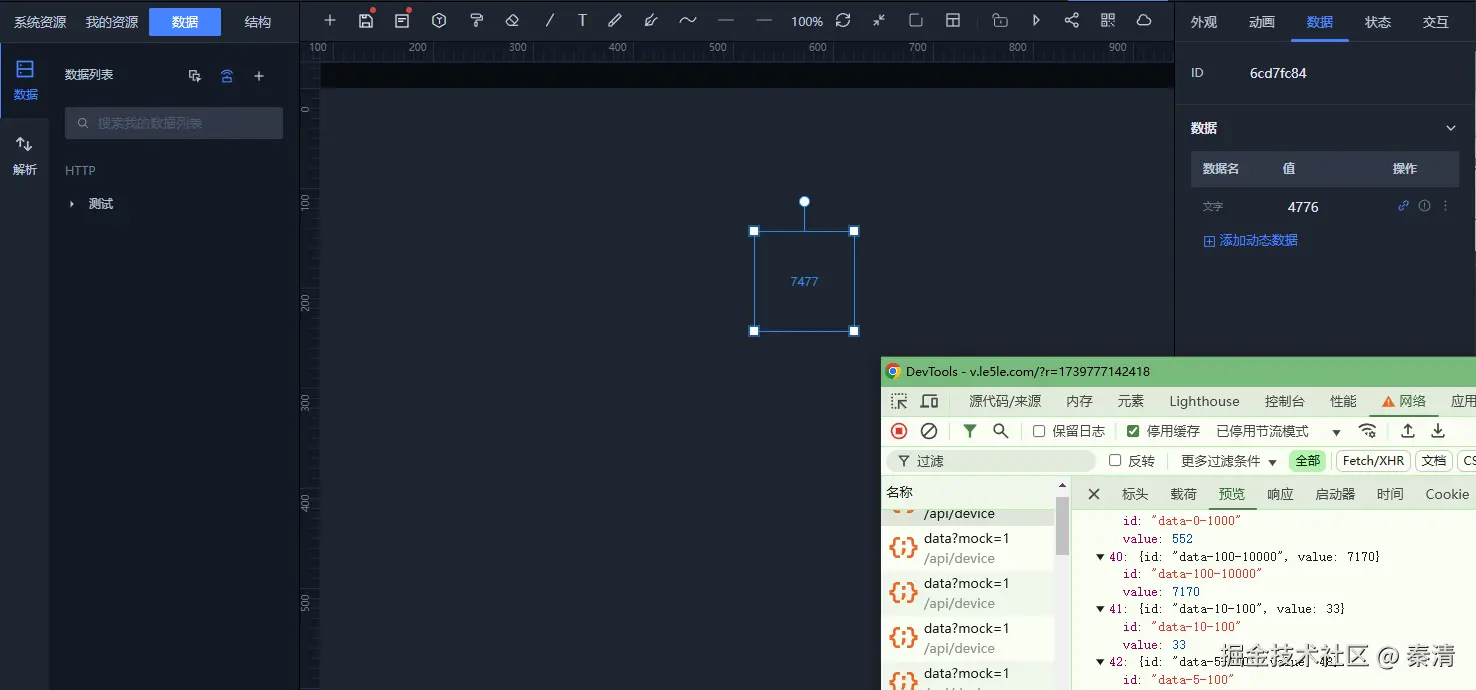Viewport: 1476px width, 690px height.
Task: Select the 全部 filter chip
Action: [x=1308, y=461]
